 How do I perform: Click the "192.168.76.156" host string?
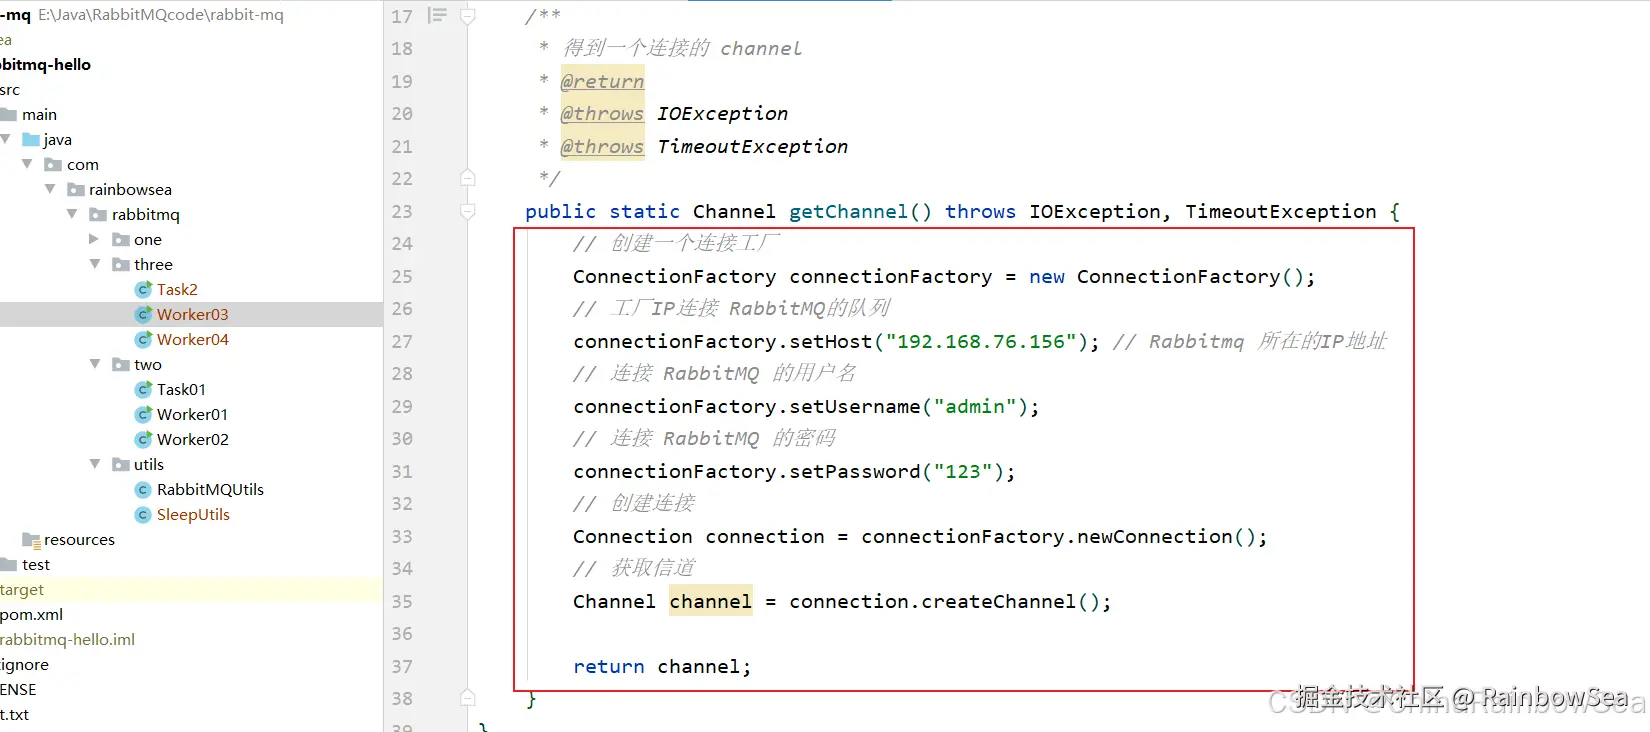coord(982,342)
